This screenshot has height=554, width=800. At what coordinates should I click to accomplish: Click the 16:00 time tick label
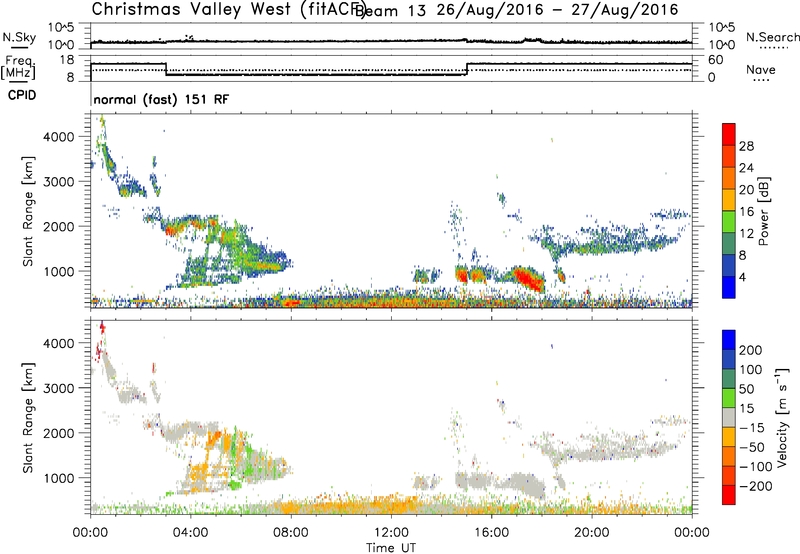[491, 533]
